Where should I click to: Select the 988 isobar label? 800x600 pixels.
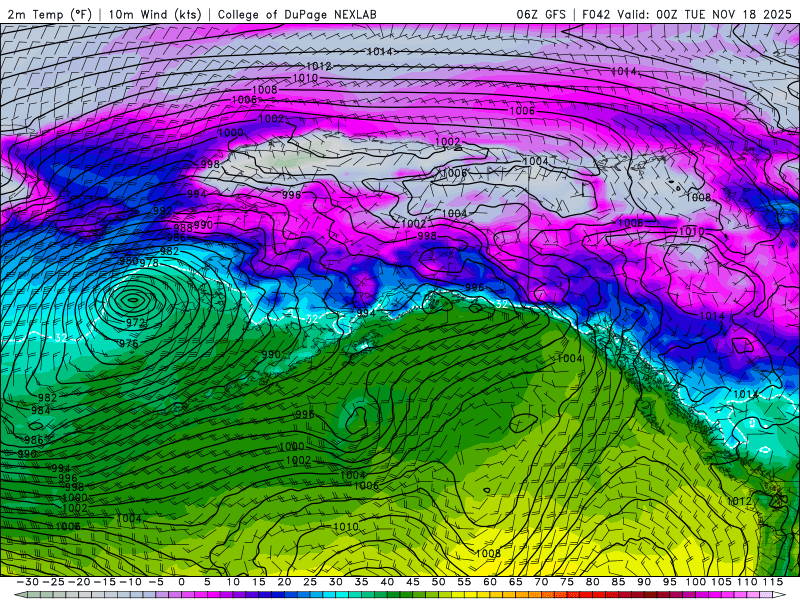coord(183,228)
